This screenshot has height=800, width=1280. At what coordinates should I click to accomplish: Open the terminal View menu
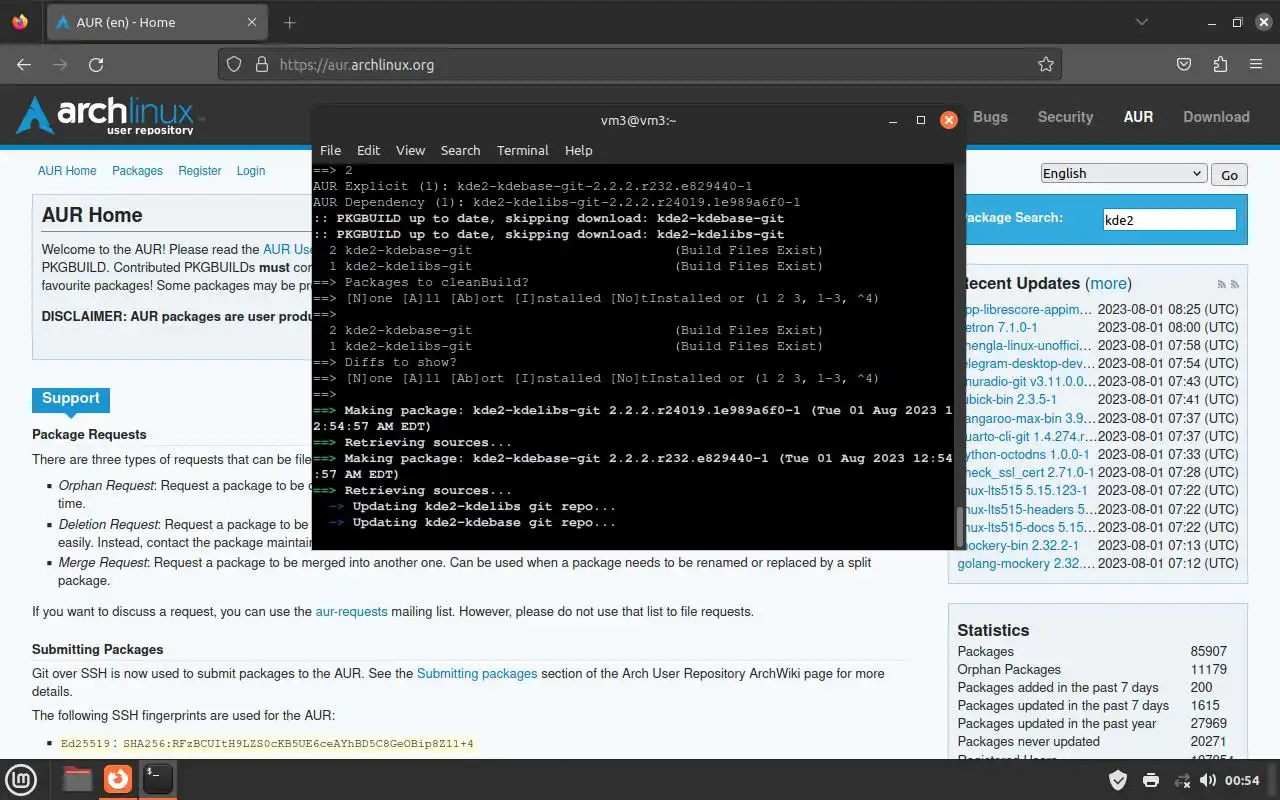coord(410,150)
